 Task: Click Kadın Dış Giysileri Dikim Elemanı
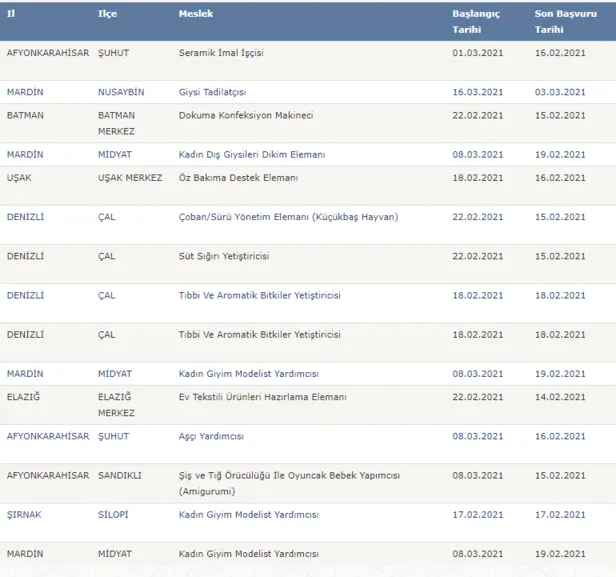[x=251, y=155]
